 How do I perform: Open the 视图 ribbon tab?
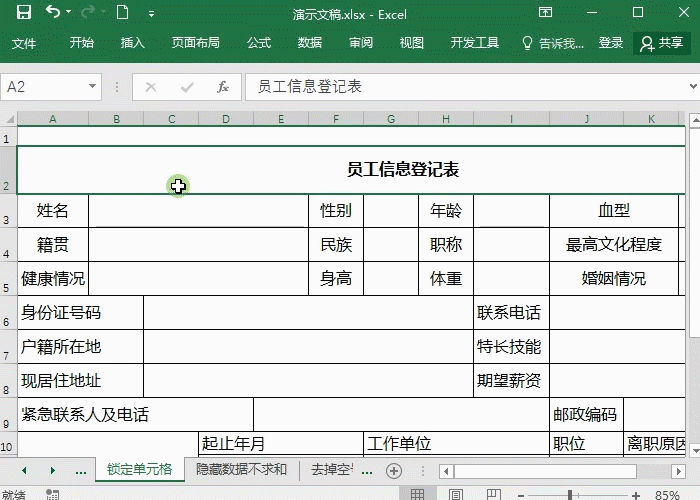click(x=412, y=43)
